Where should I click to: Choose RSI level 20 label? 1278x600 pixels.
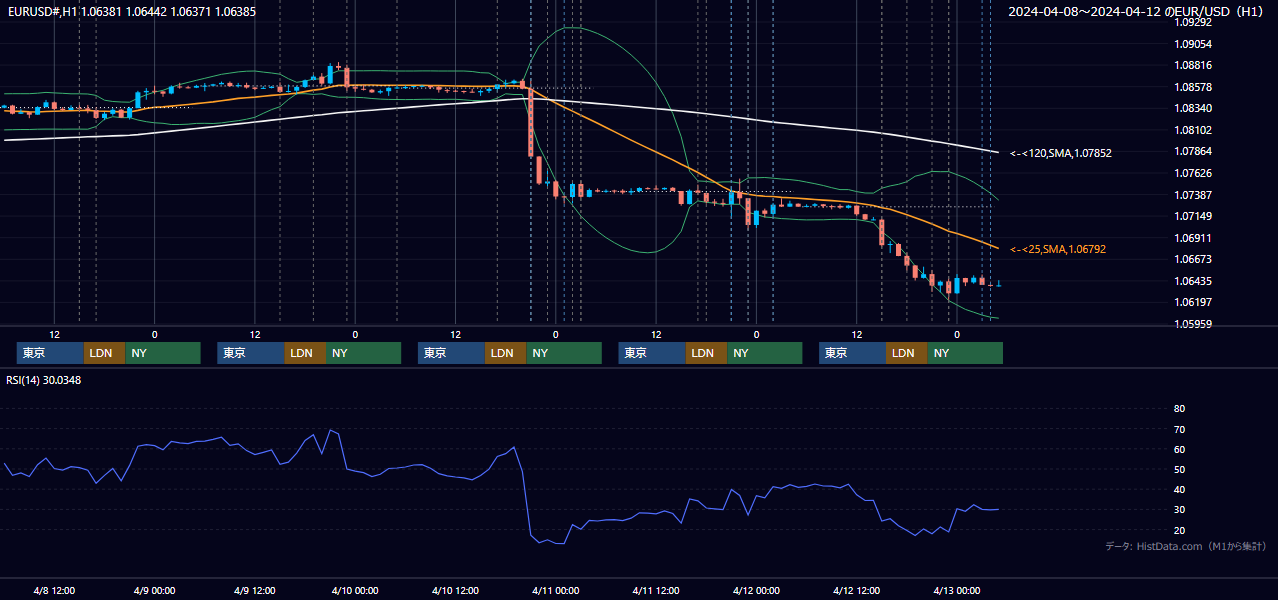1179,530
